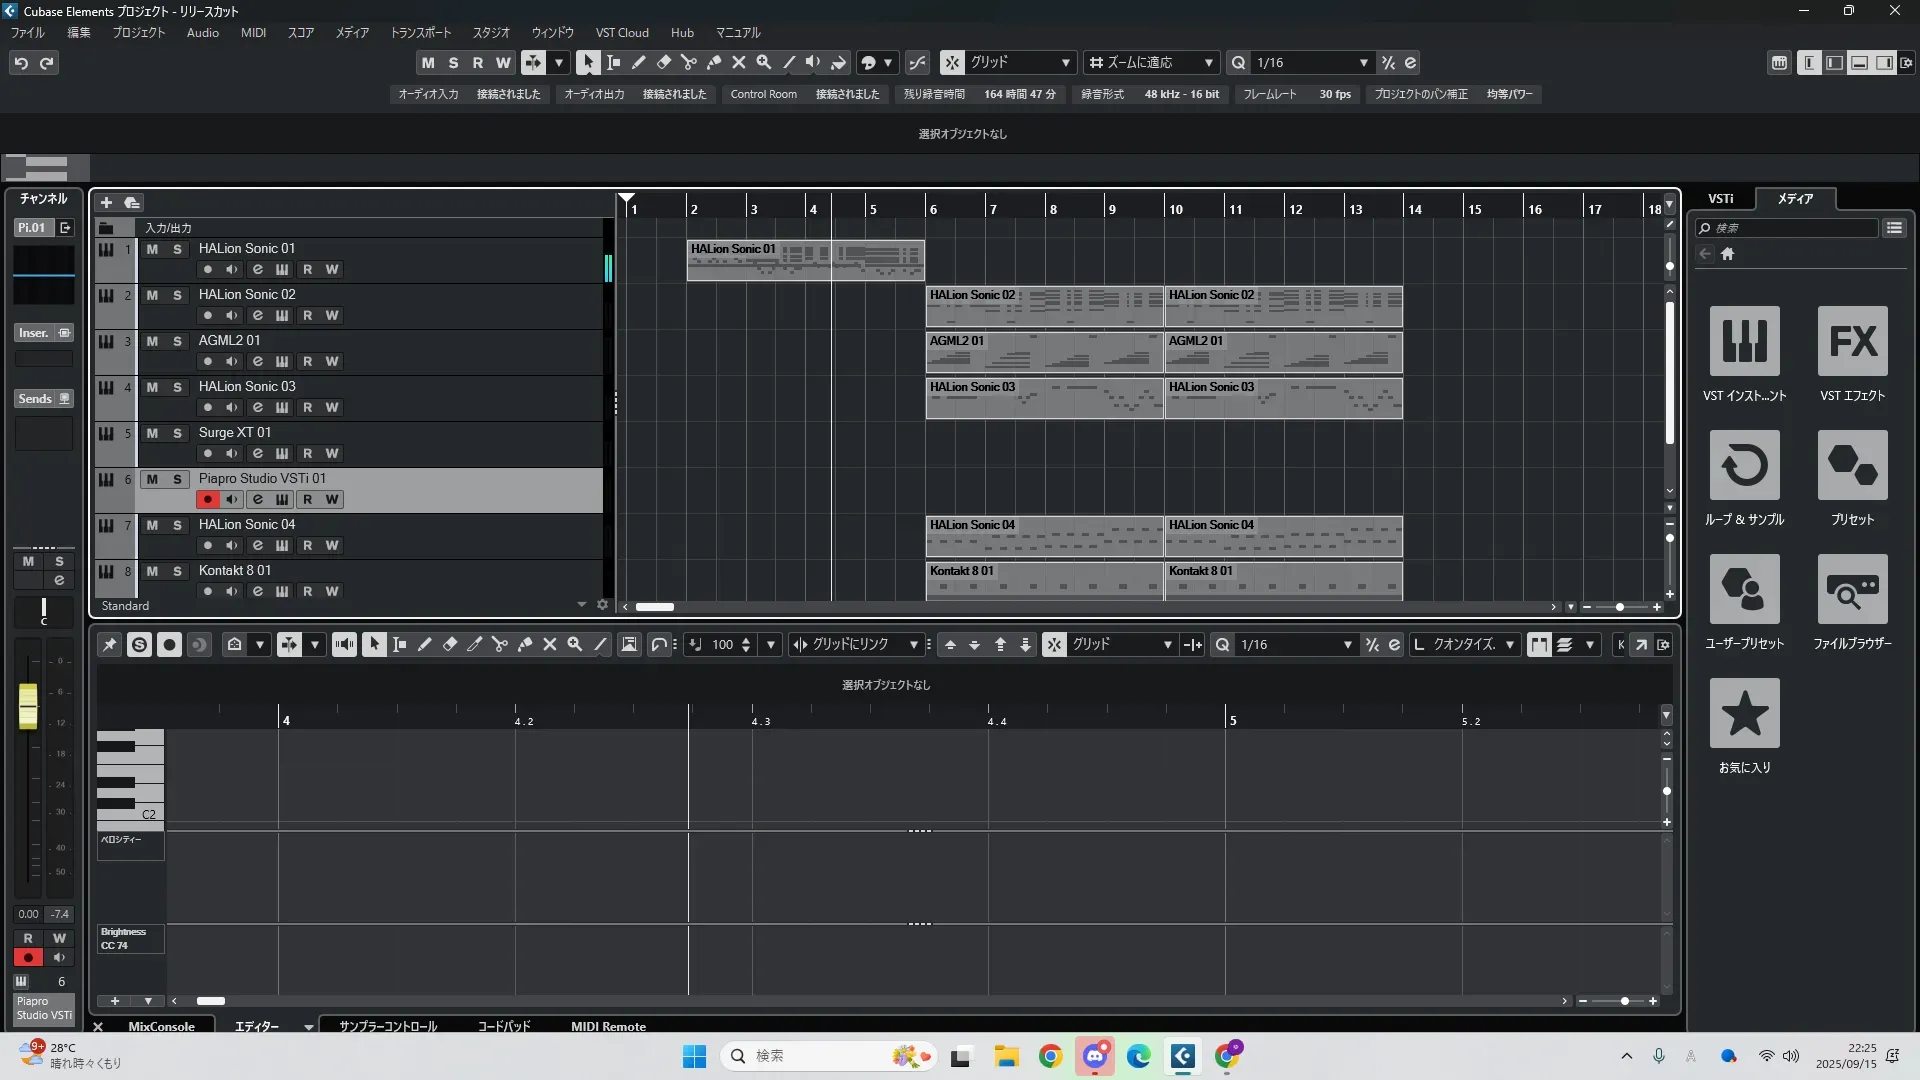Solo the AGML2 01 track

point(177,341)
